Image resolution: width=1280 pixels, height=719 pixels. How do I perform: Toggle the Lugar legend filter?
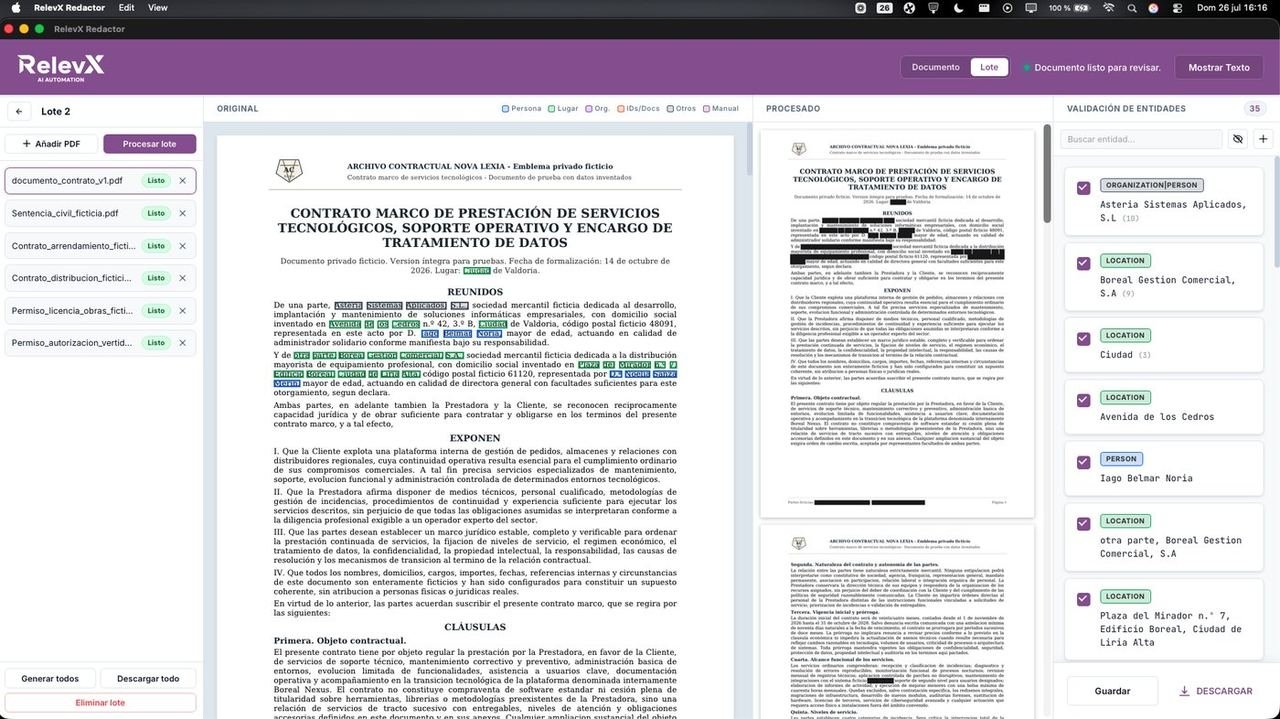pyautogui.click(x=563, y=108)
